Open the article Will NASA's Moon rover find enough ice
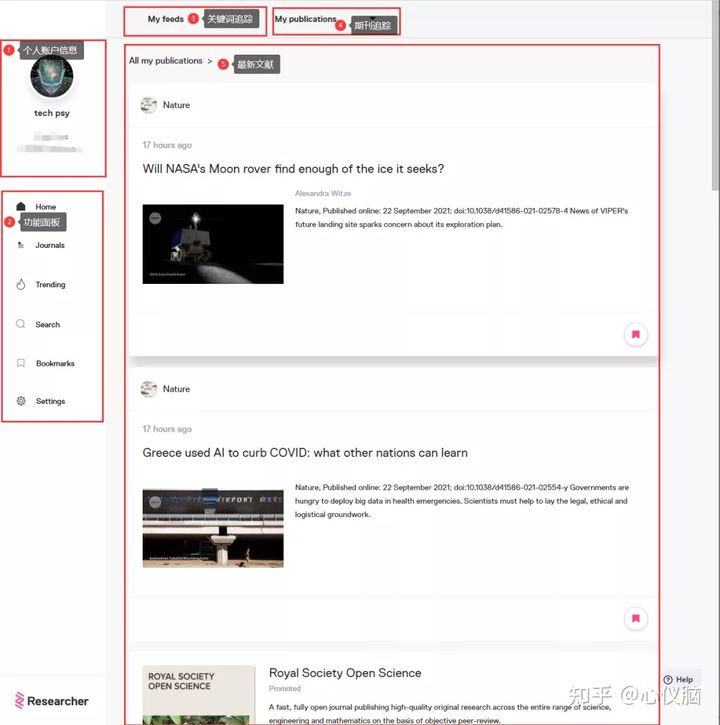The width and height of the screenshot is (720, 725). 293,169
